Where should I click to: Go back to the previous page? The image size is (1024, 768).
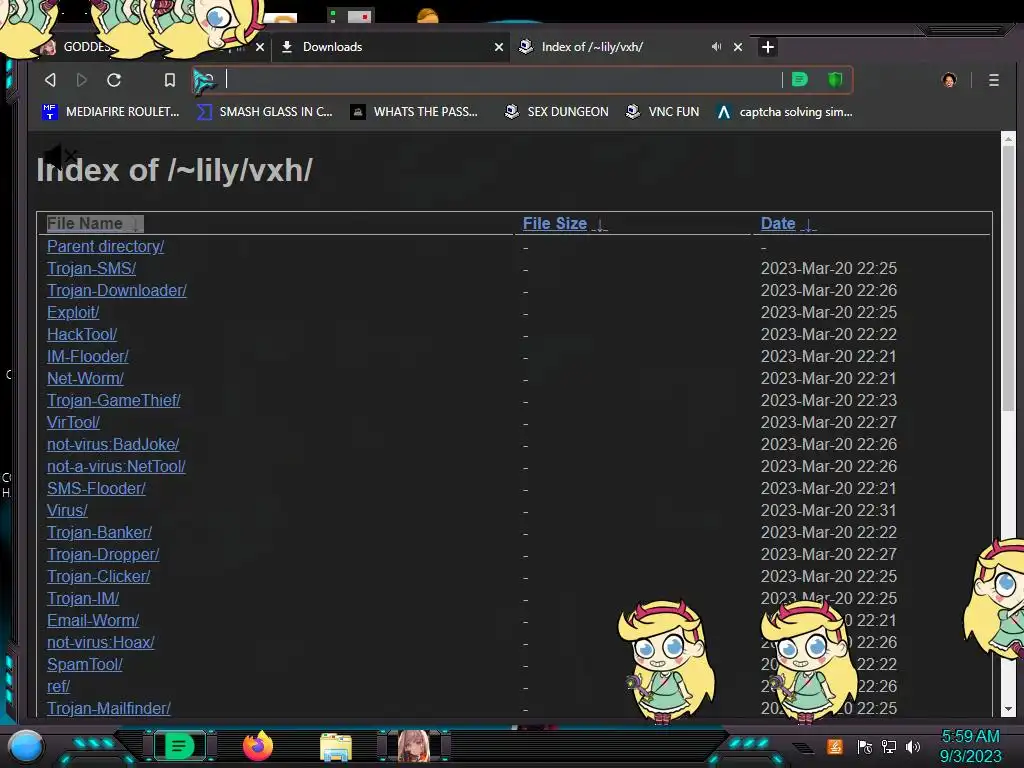click(50, 80)
